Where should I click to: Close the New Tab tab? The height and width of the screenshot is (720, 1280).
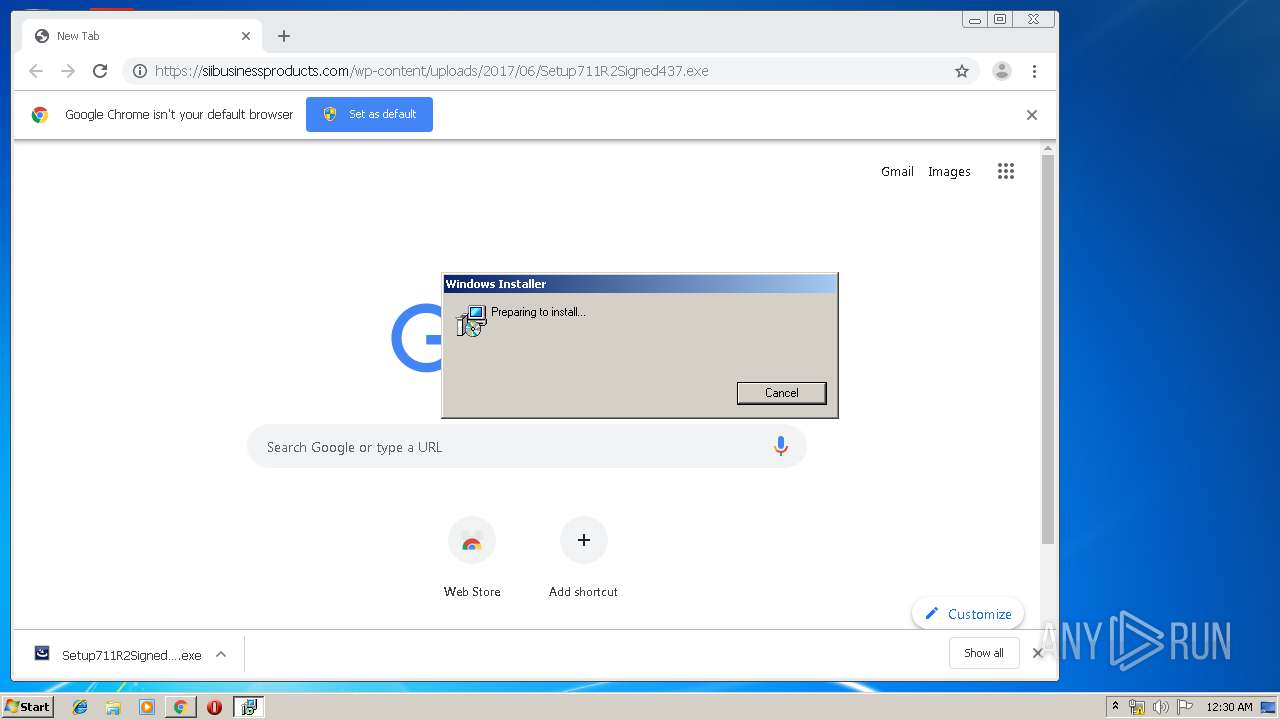coord(246,36)
